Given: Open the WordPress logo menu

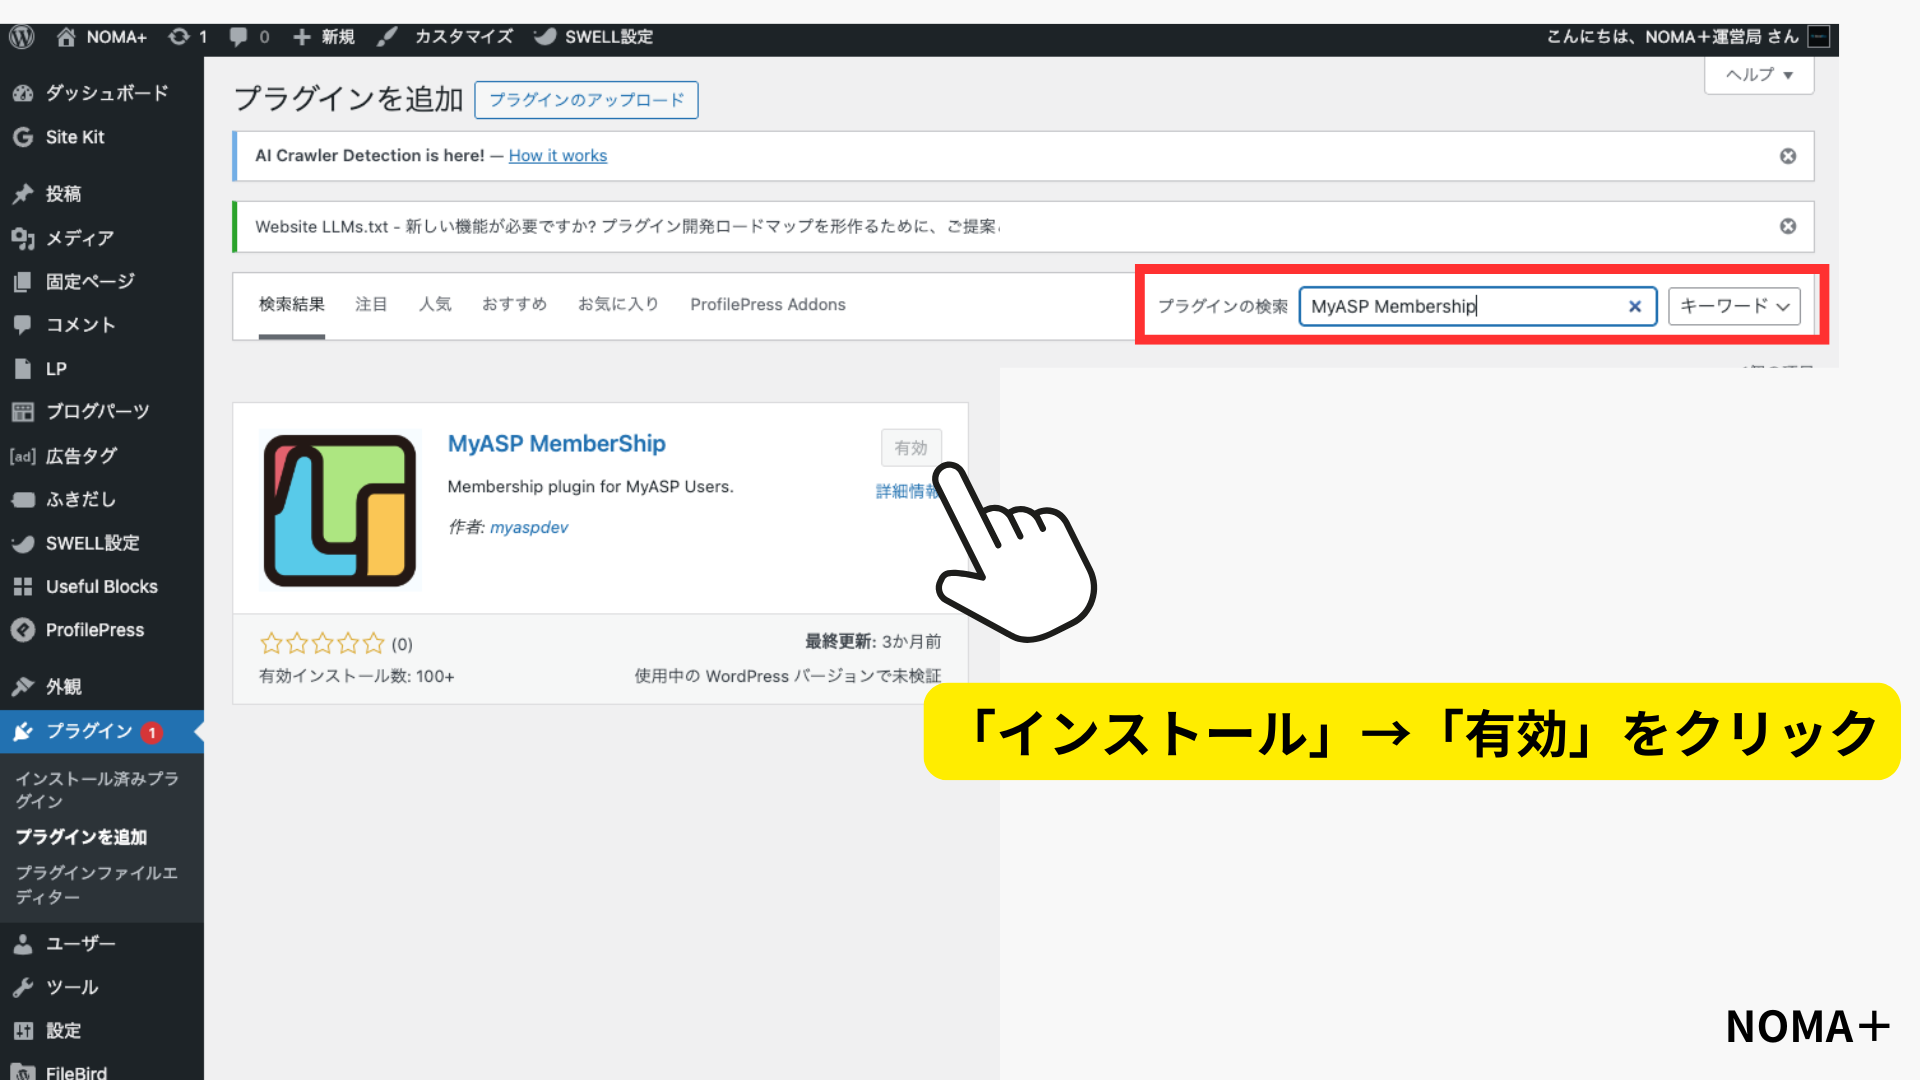Looking at the screenshot, I should click(22, 37).
